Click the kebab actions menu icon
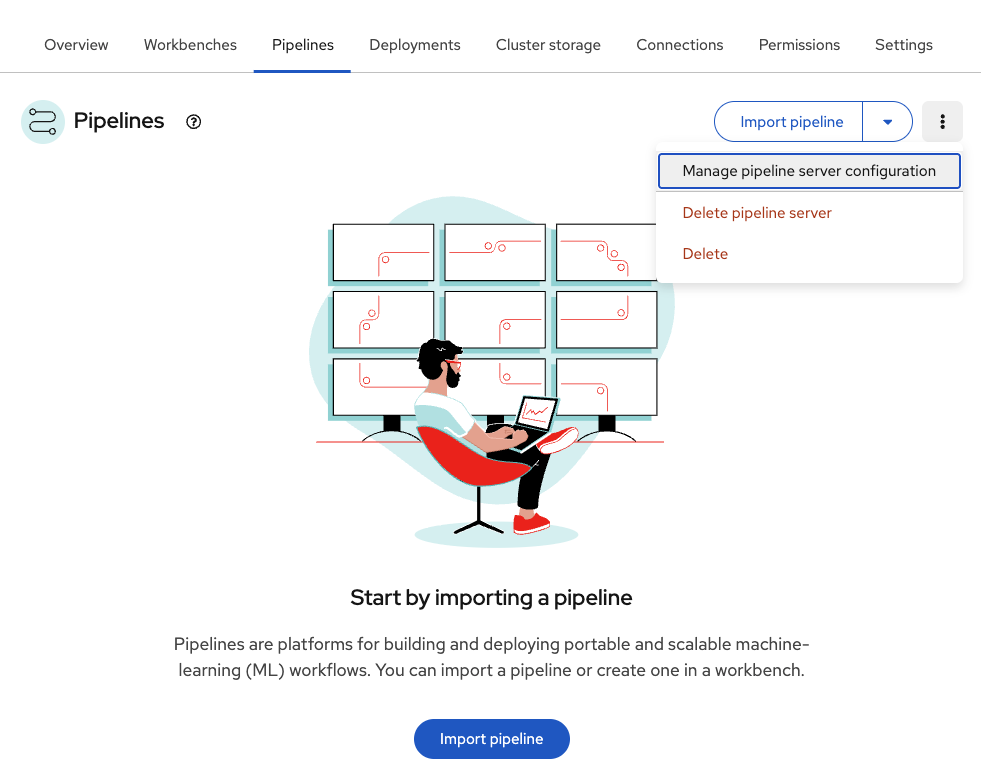 (x=942, y=122)
